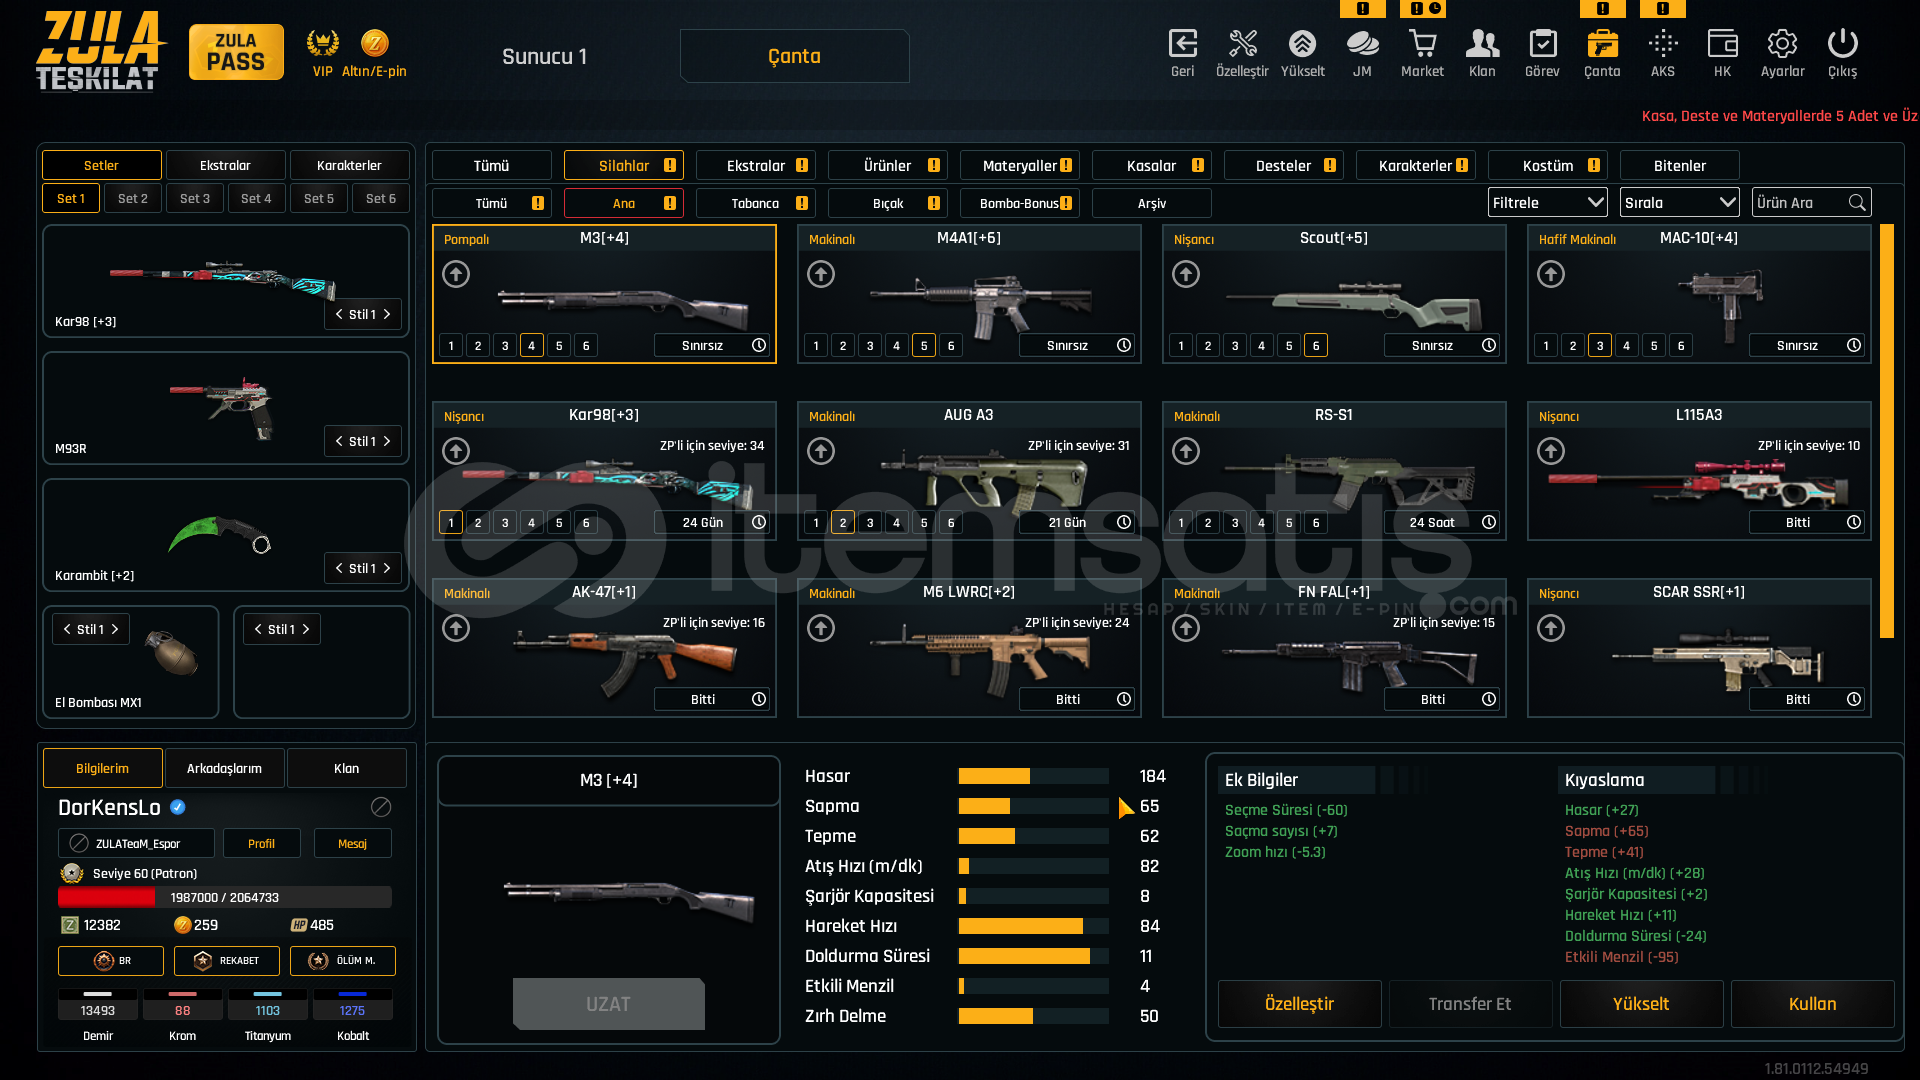Click the Çıkış power icon
This screenshot has width=1920, height=1080.
(x=1842, y=44)
